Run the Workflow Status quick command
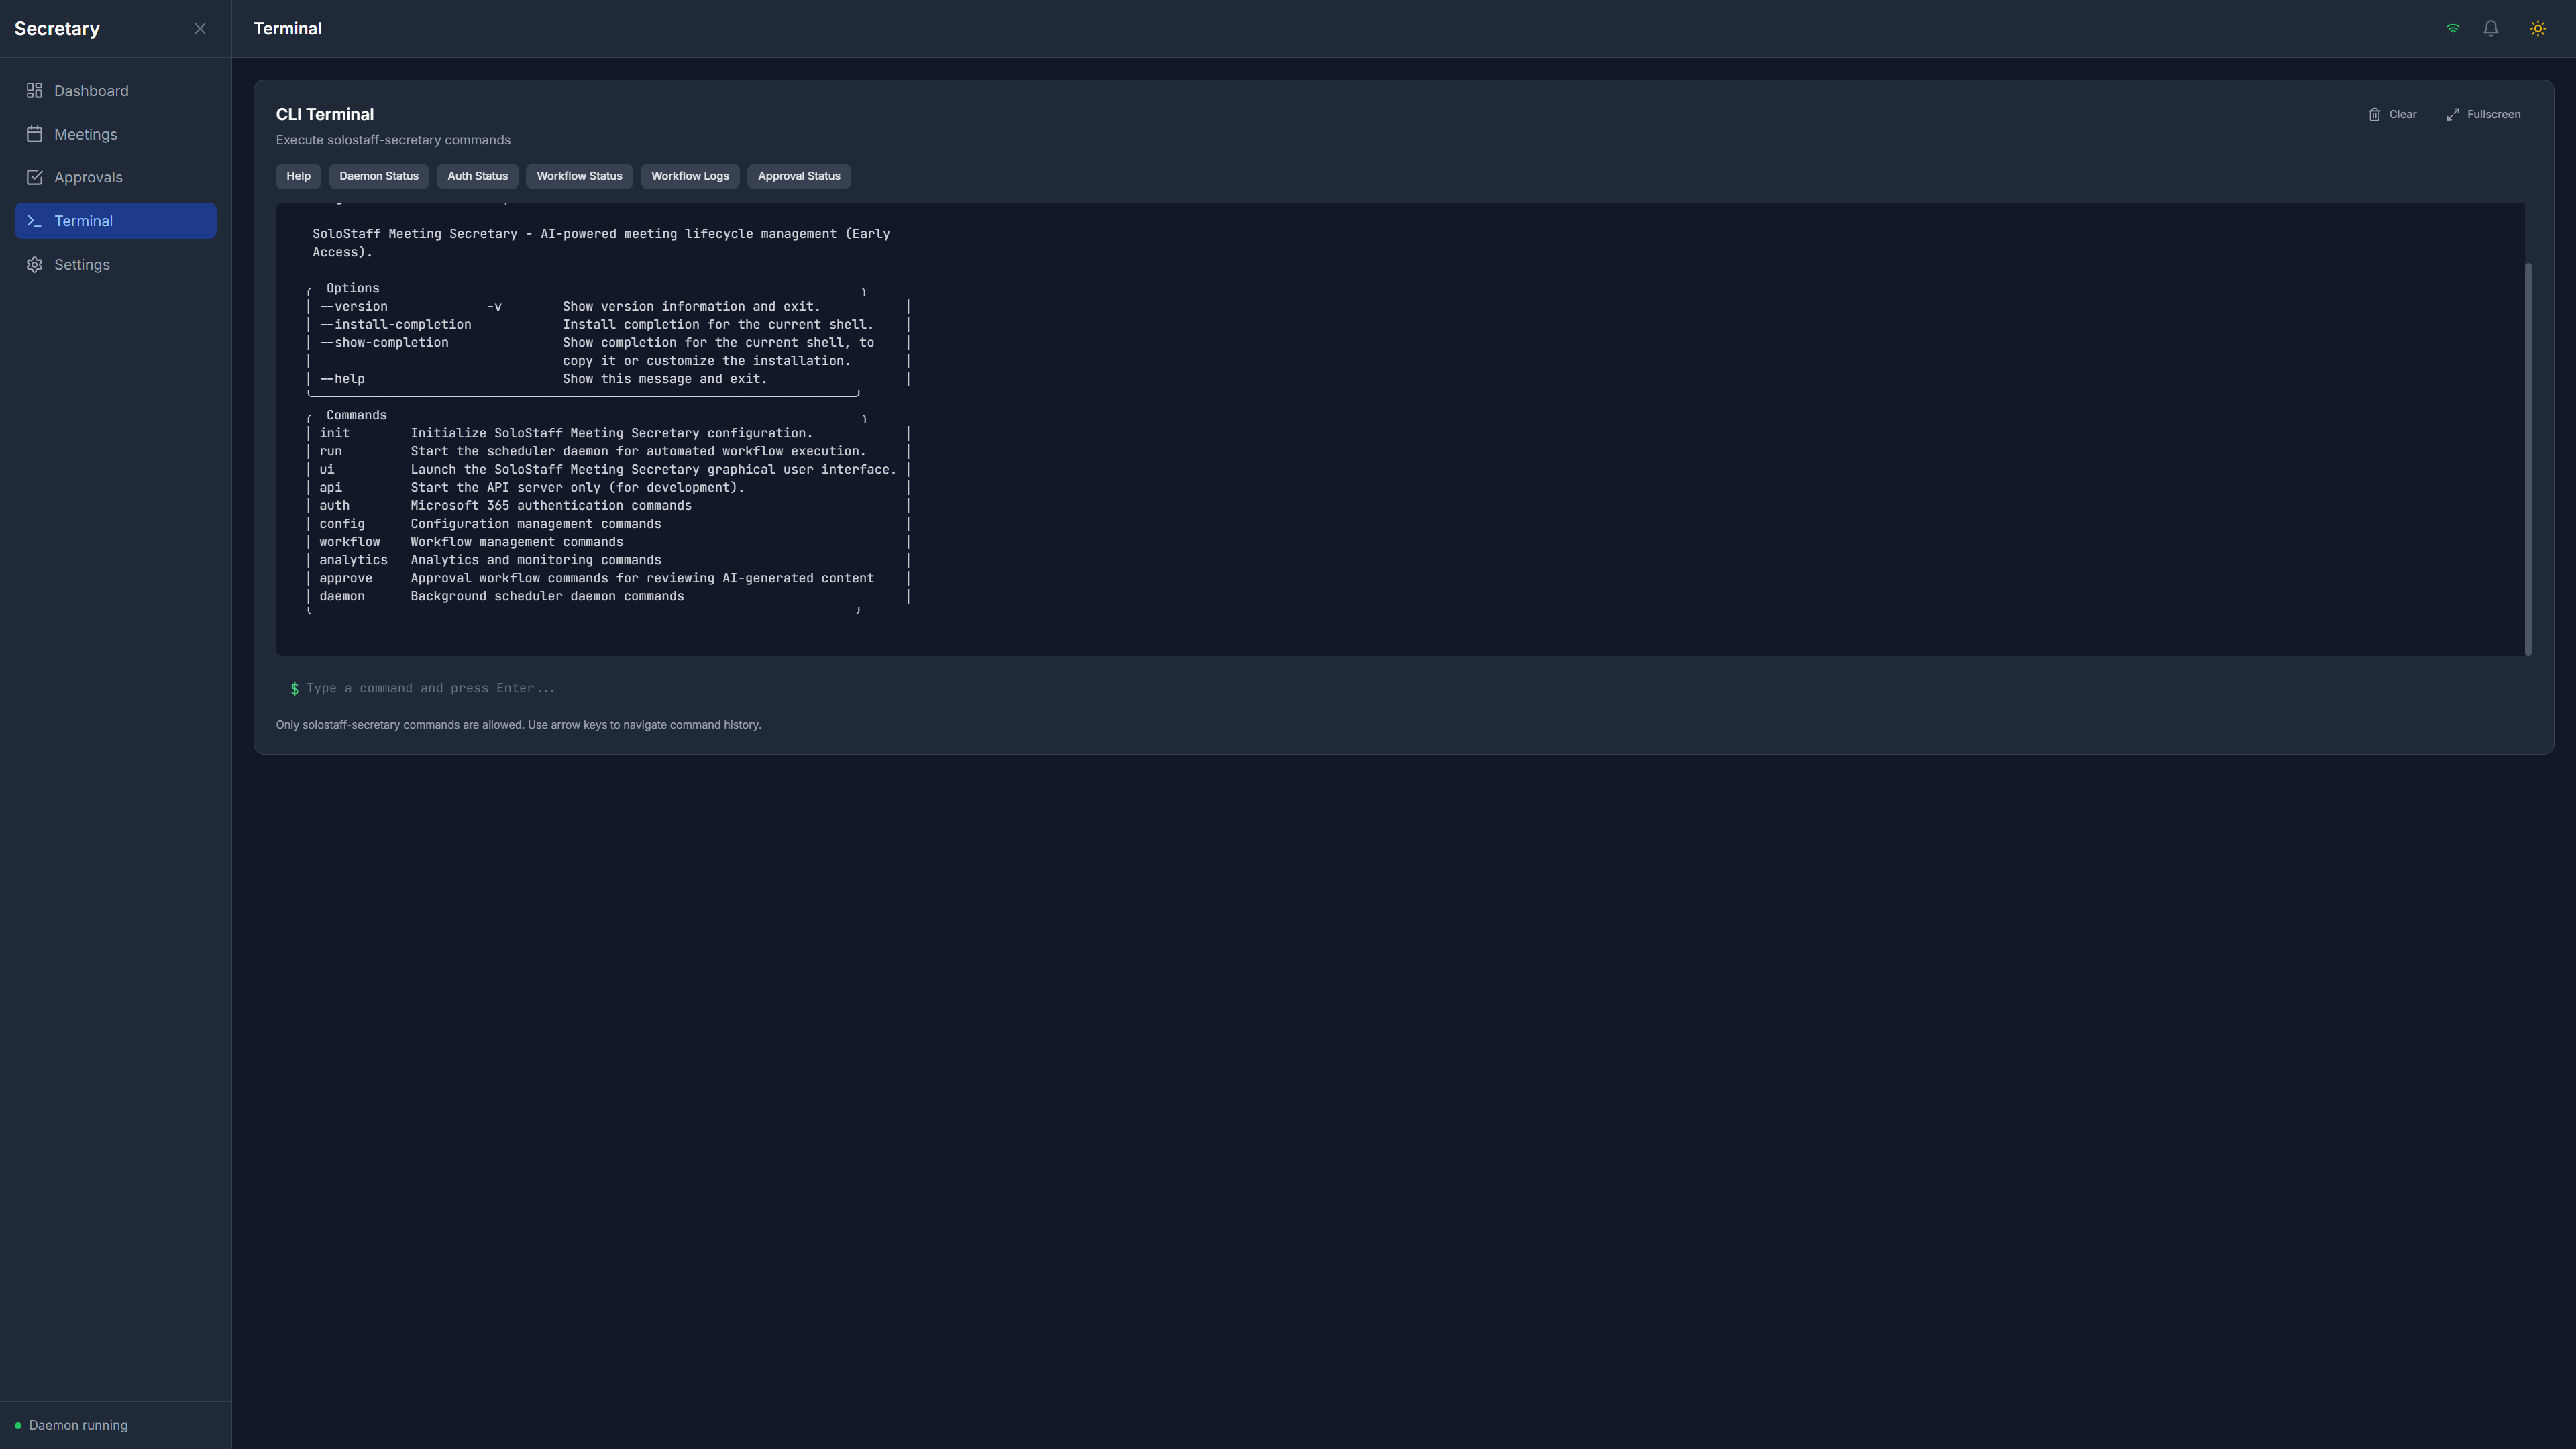Image resolution: width=2576 pixels, height=1449 pixels. (x=579, y=176)
